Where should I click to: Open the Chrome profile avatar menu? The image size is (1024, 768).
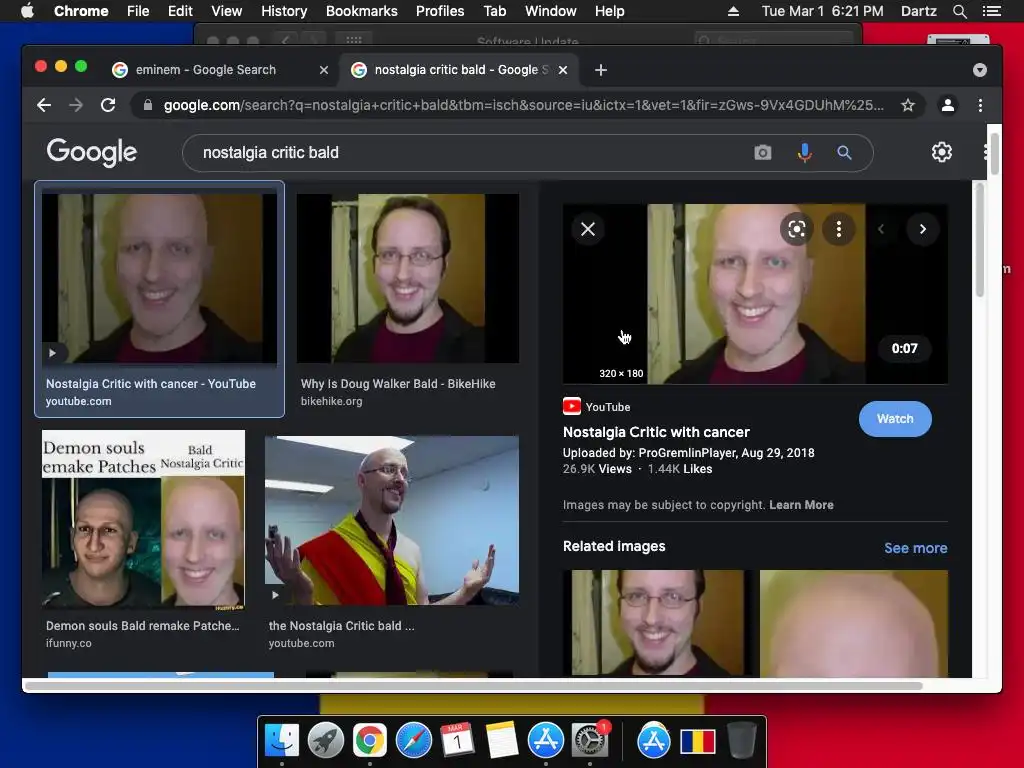pyautogui.click(x=948, y=105)
